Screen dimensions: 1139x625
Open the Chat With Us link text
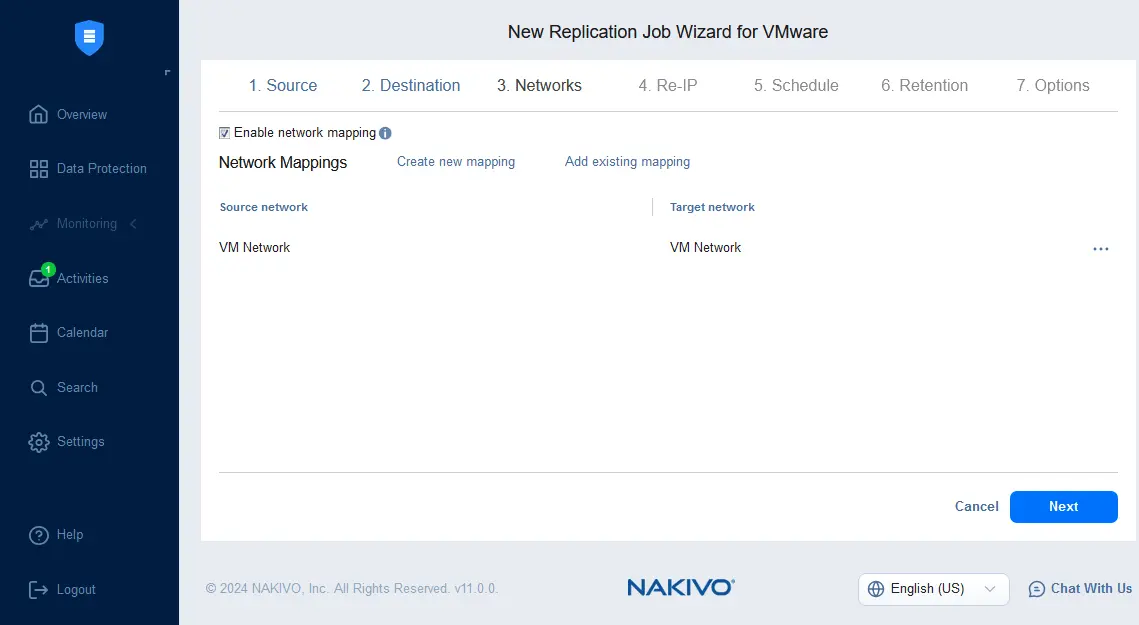click(1091, 589)
